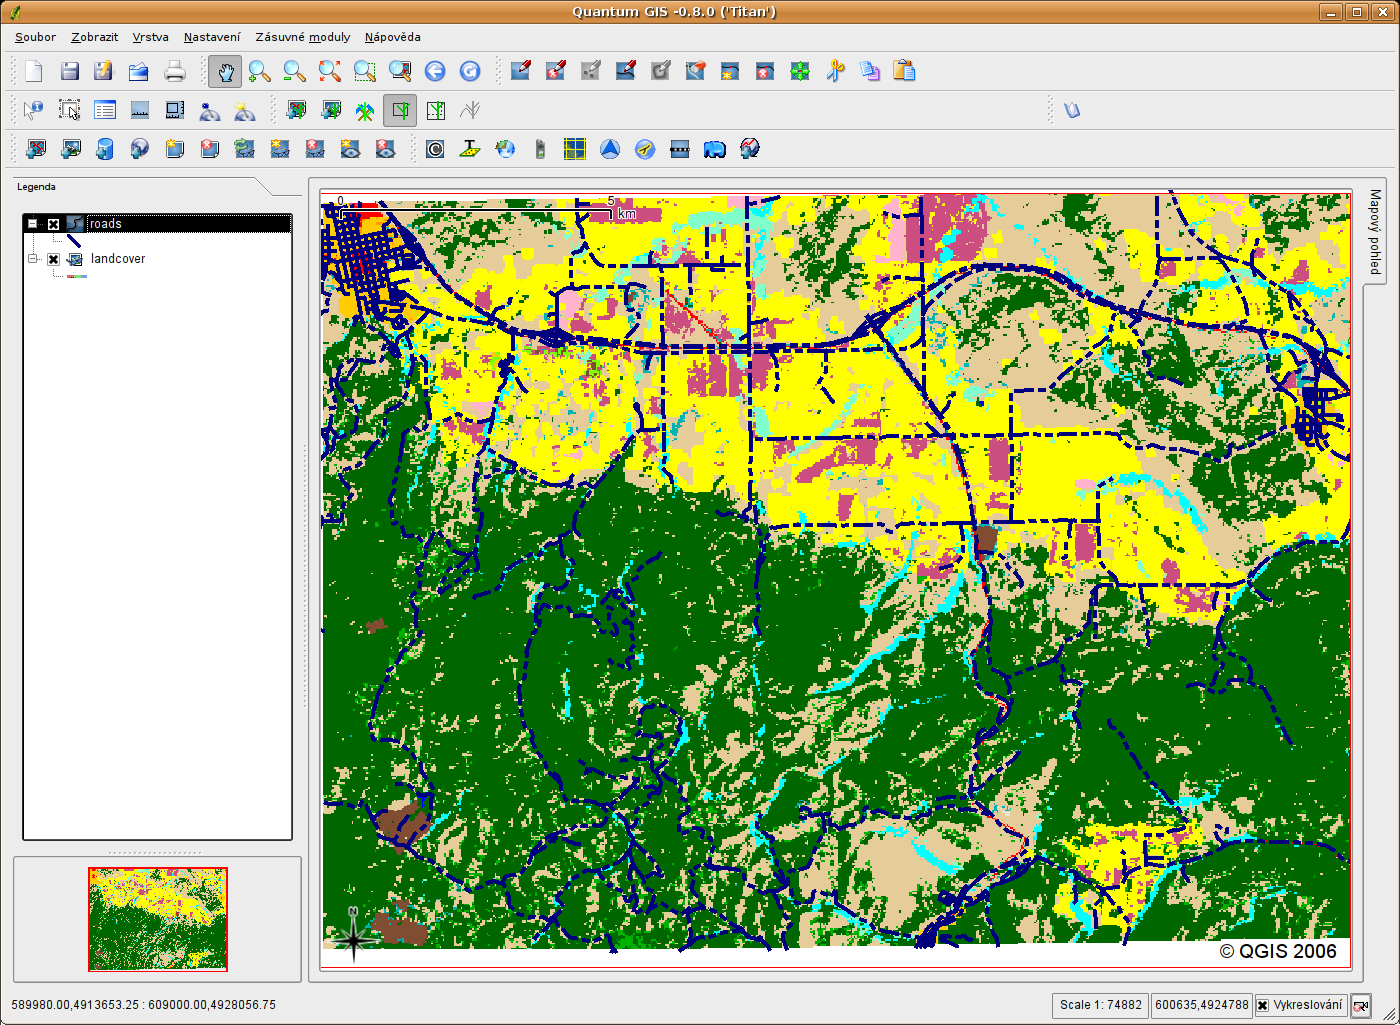Go to previous extent with blue left arrow
This screenshot has width=1400, height=1025.
coord(435,71)
